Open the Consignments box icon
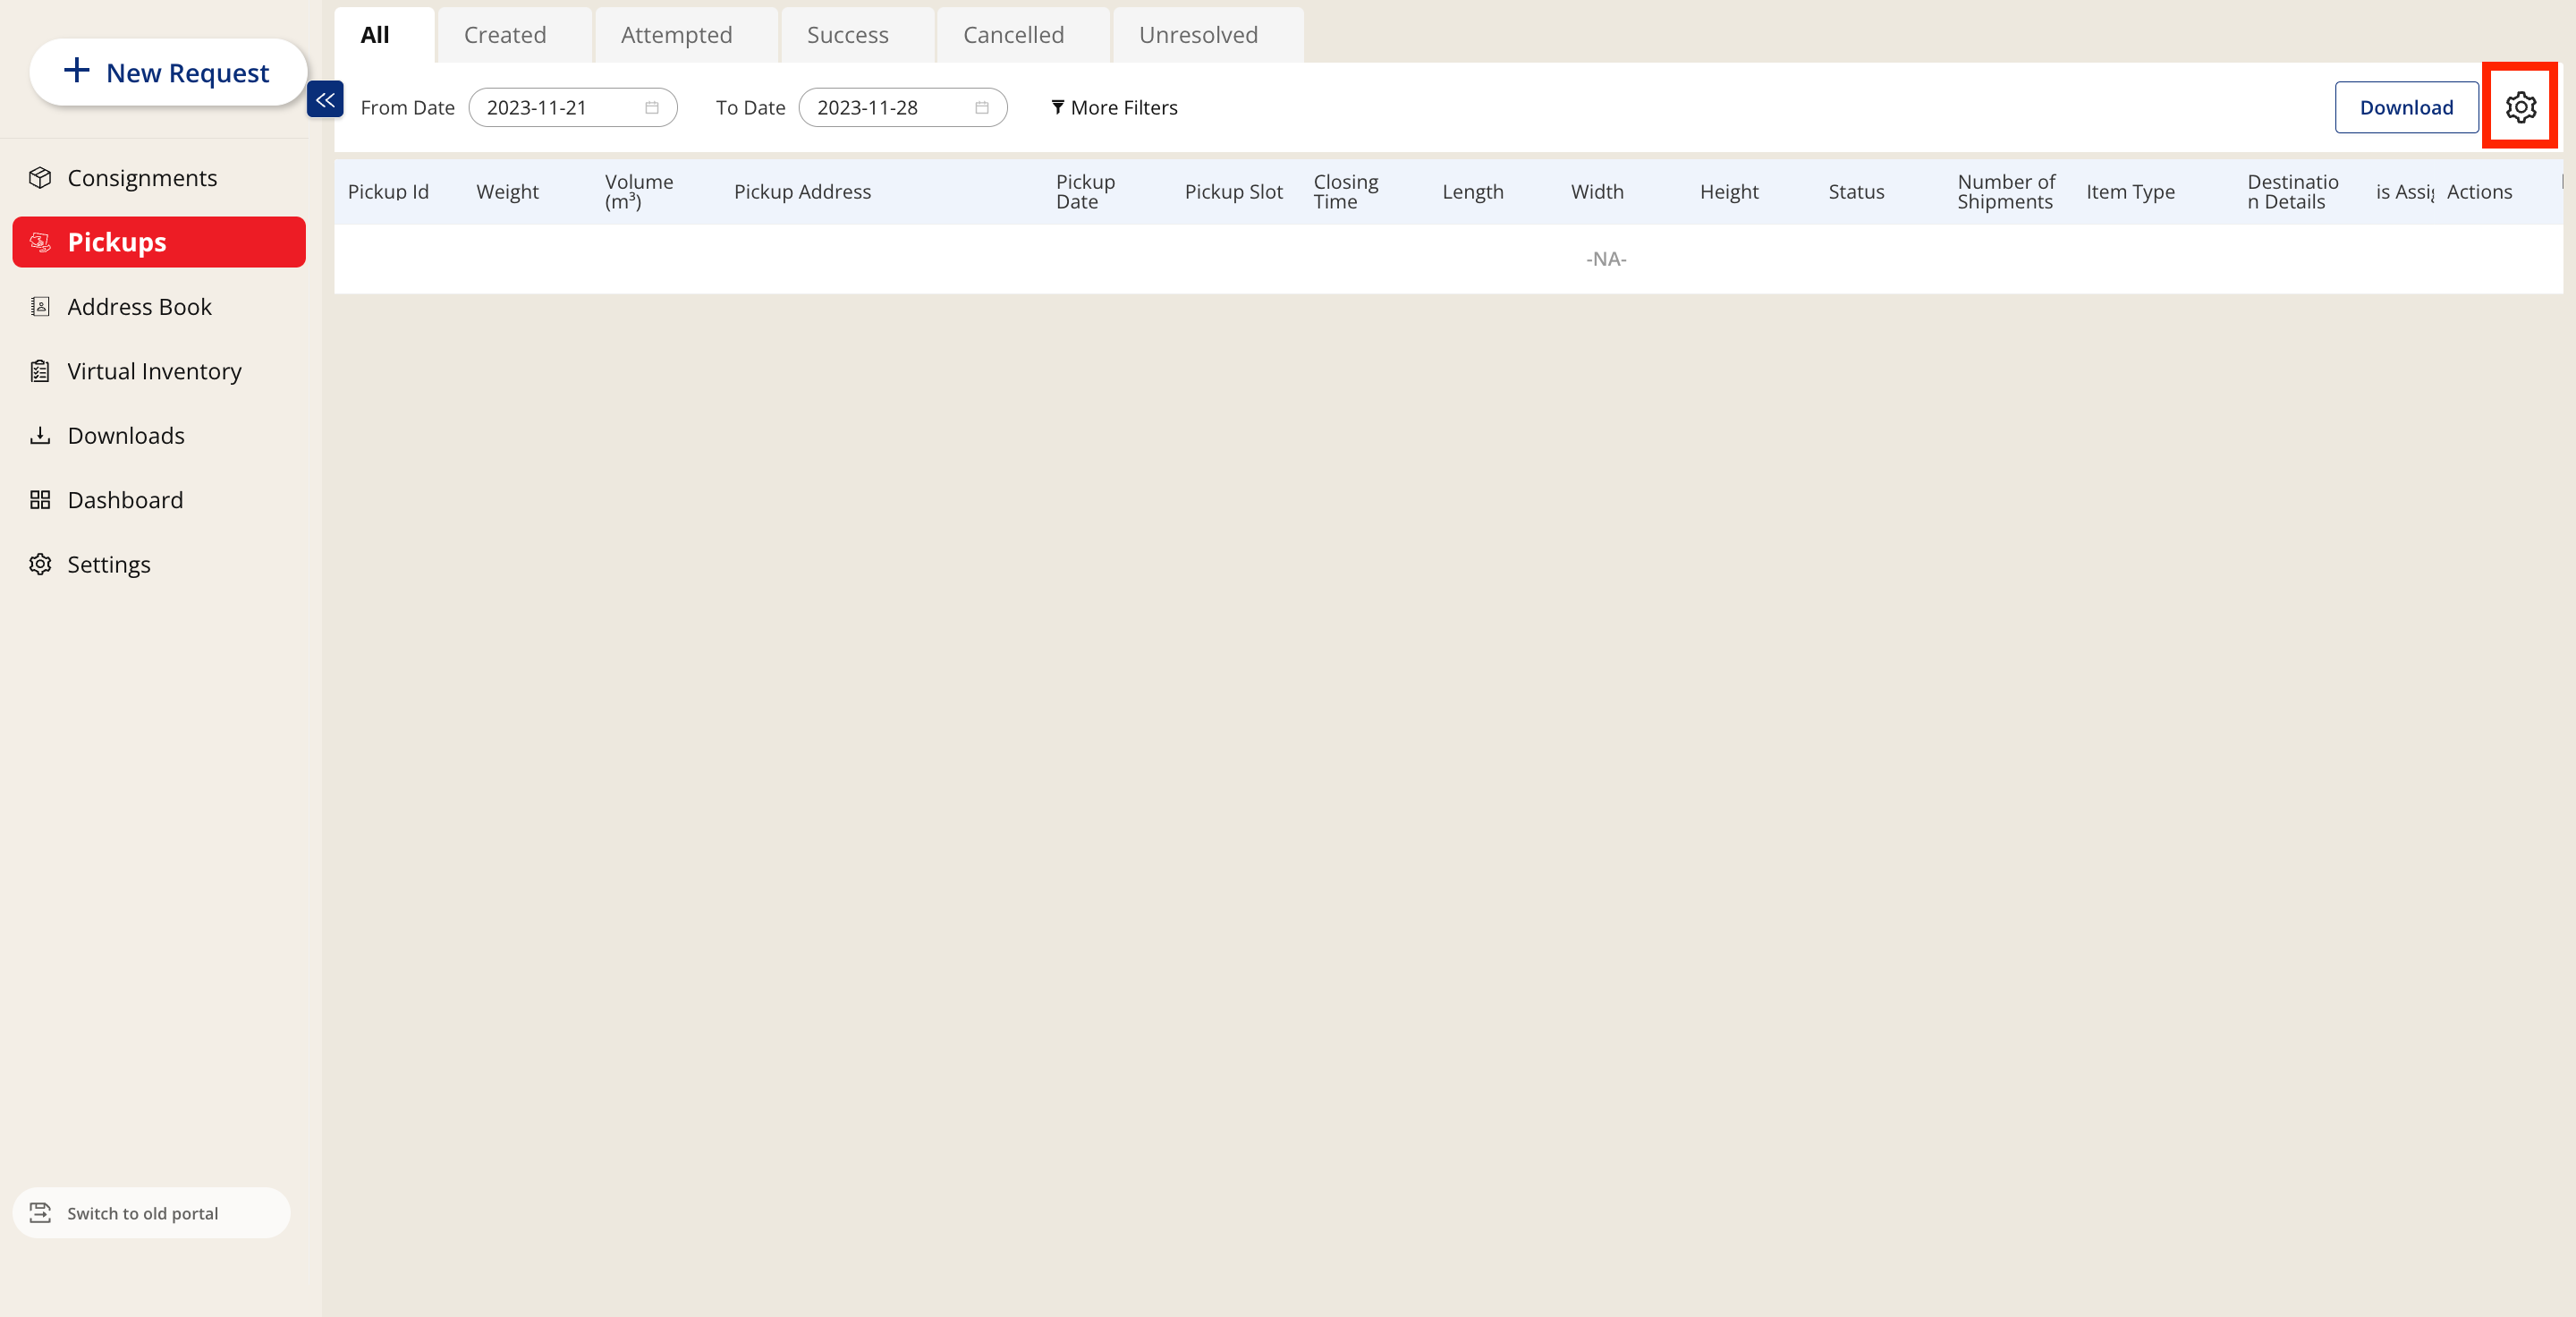2576x1317 pixels. 40,178
